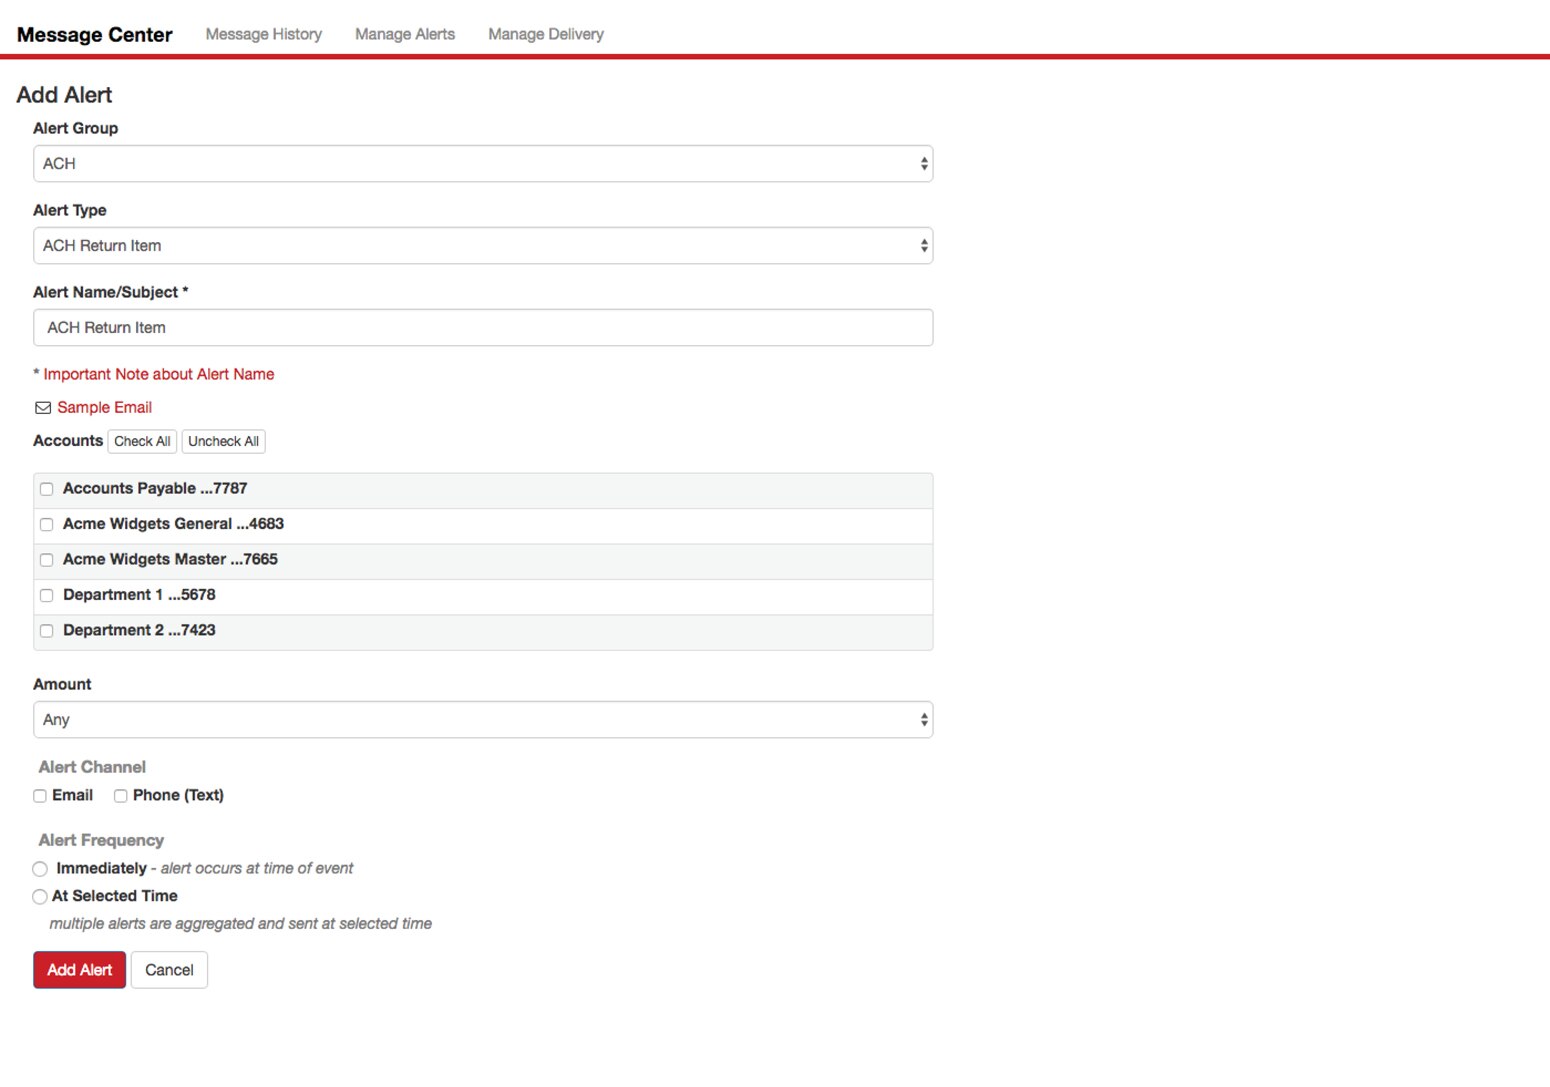
Task: Uncheck All accounts
Action: point(223,441)
